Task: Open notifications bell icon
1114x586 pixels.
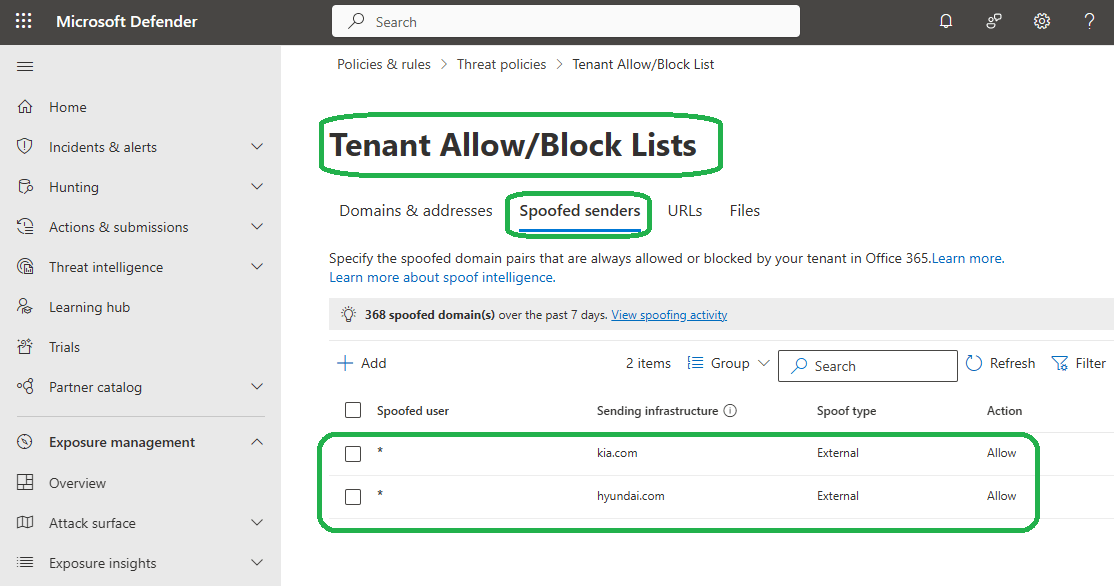Action: click(946, 21)
